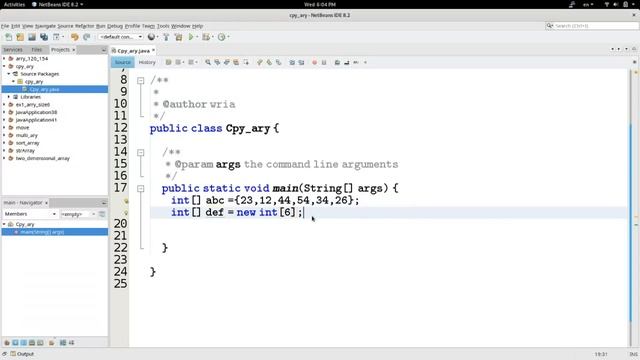640x360 pixels.
Task: Toggle Show Static Members filter in Navigator
Action: [x=24, y=343]
